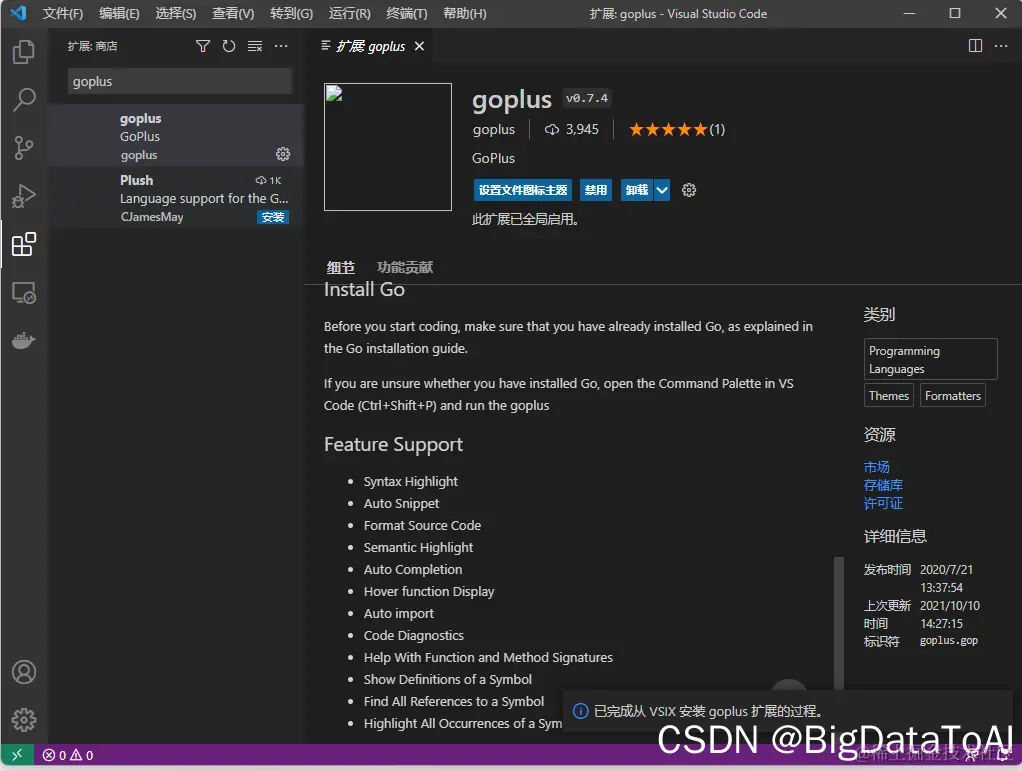Image resolution: width=1022 pixels, height=771 pixels.
Task: Open Source Control view
Action: pos(23,148)
